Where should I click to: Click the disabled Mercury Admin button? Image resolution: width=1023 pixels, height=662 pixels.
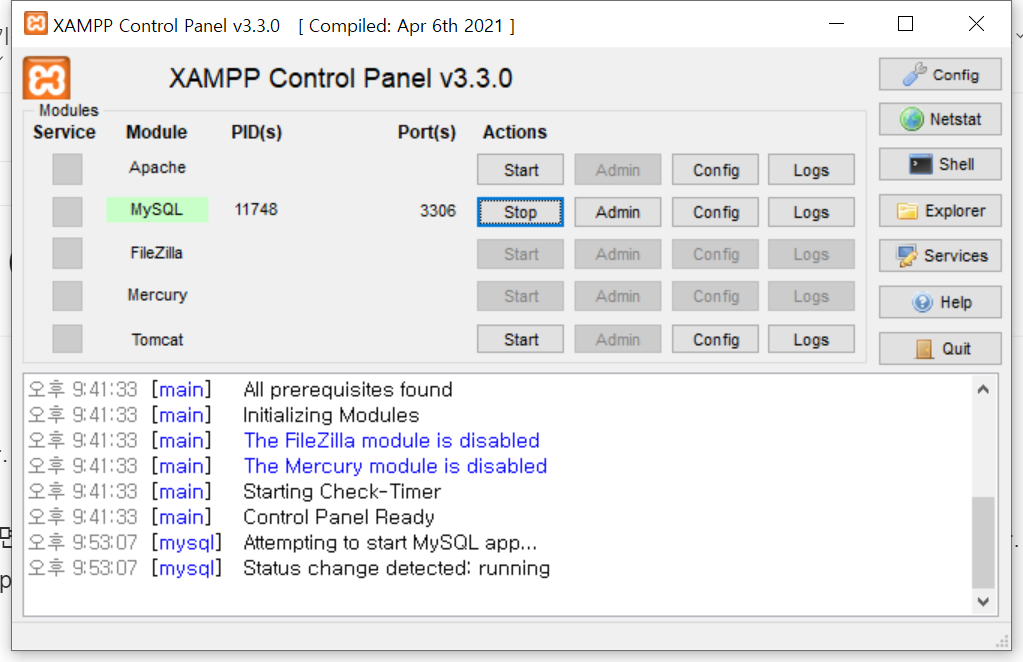[617, 296]
